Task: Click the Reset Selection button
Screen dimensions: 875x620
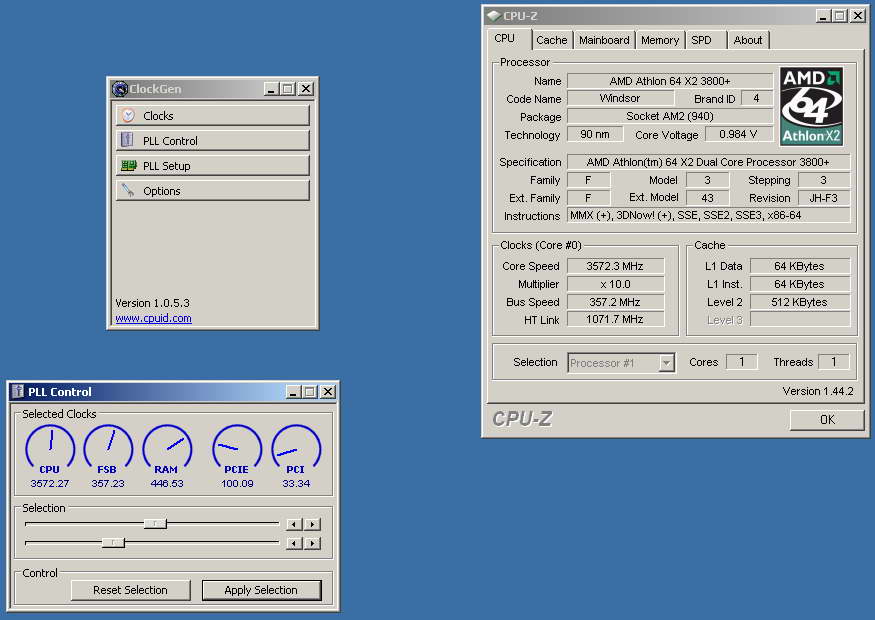Action: [x=131, y=590]
